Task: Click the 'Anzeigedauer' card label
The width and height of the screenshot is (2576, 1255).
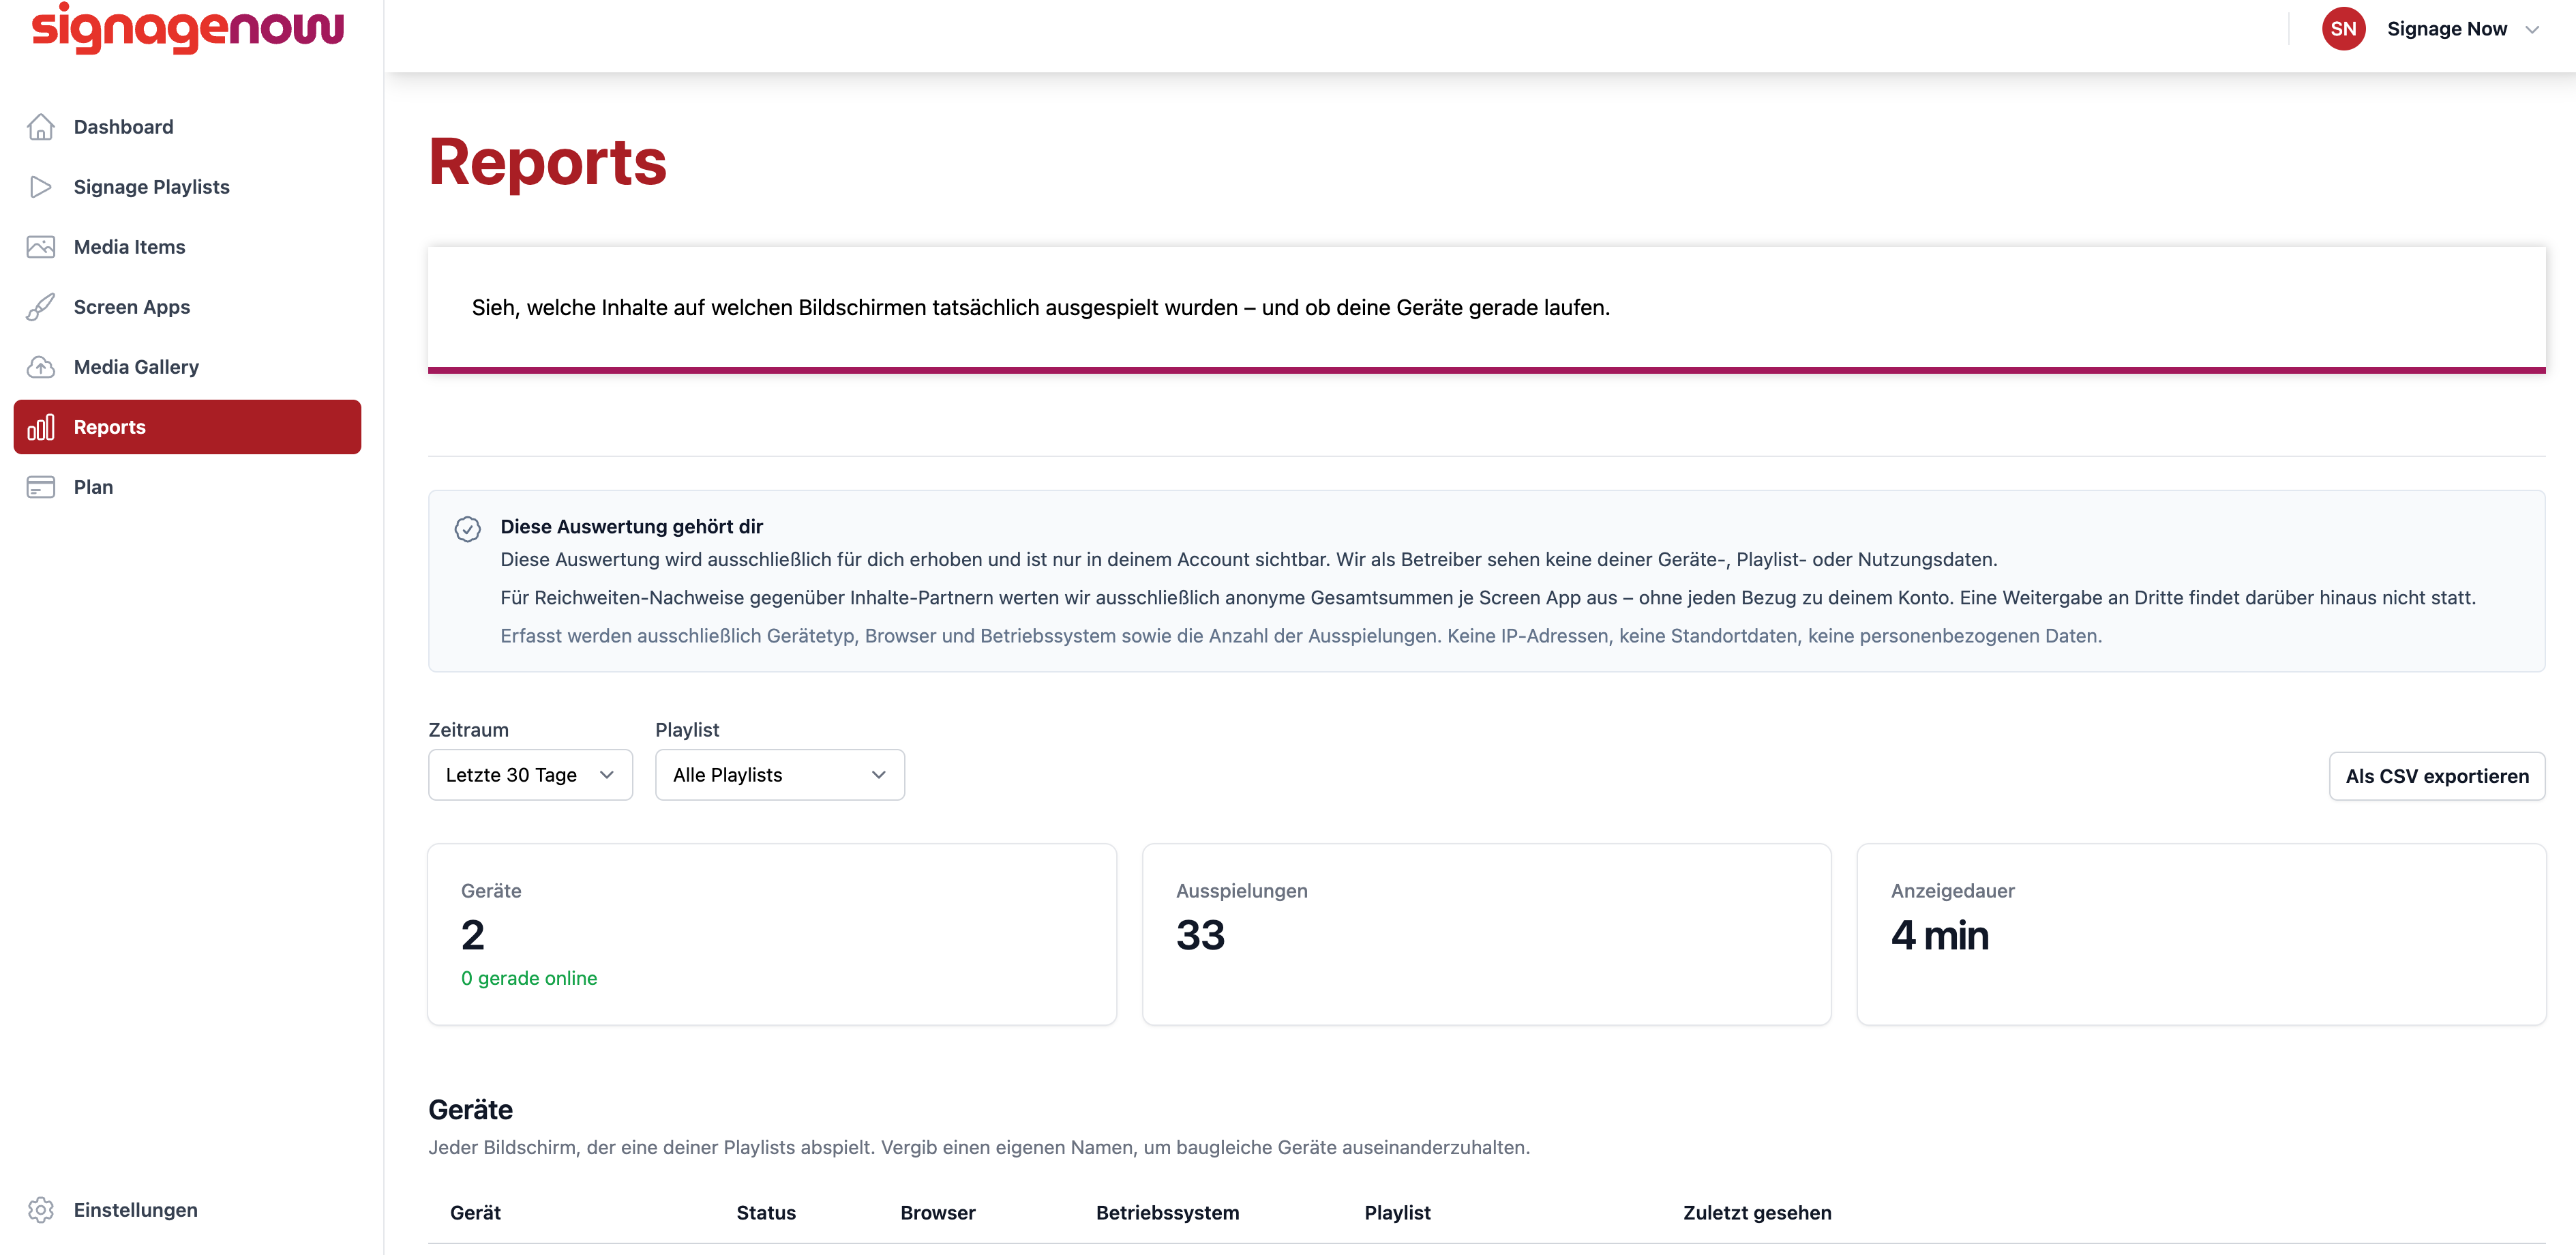Action: click(1952, 891)
